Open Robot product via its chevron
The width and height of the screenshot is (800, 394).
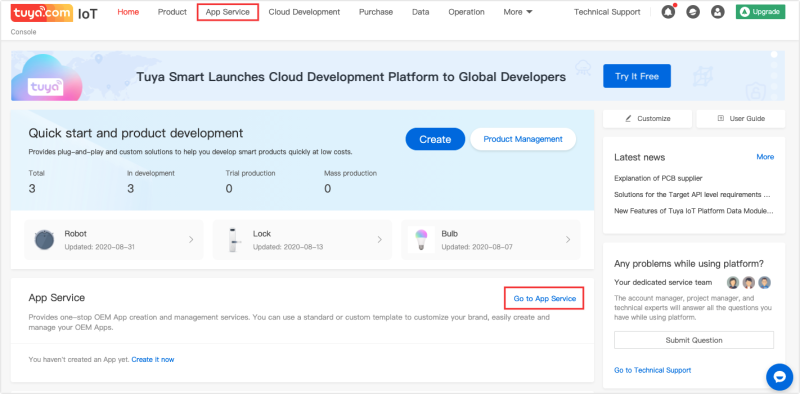191,239
